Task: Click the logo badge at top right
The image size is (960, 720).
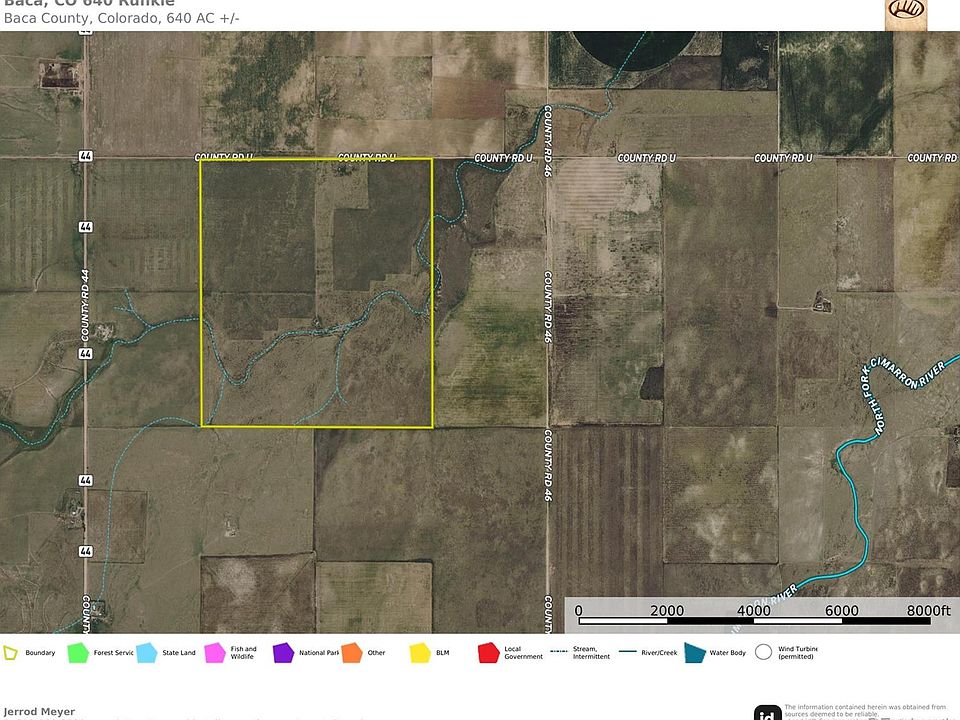Action: pyautogui.click(x=906, y=13)
